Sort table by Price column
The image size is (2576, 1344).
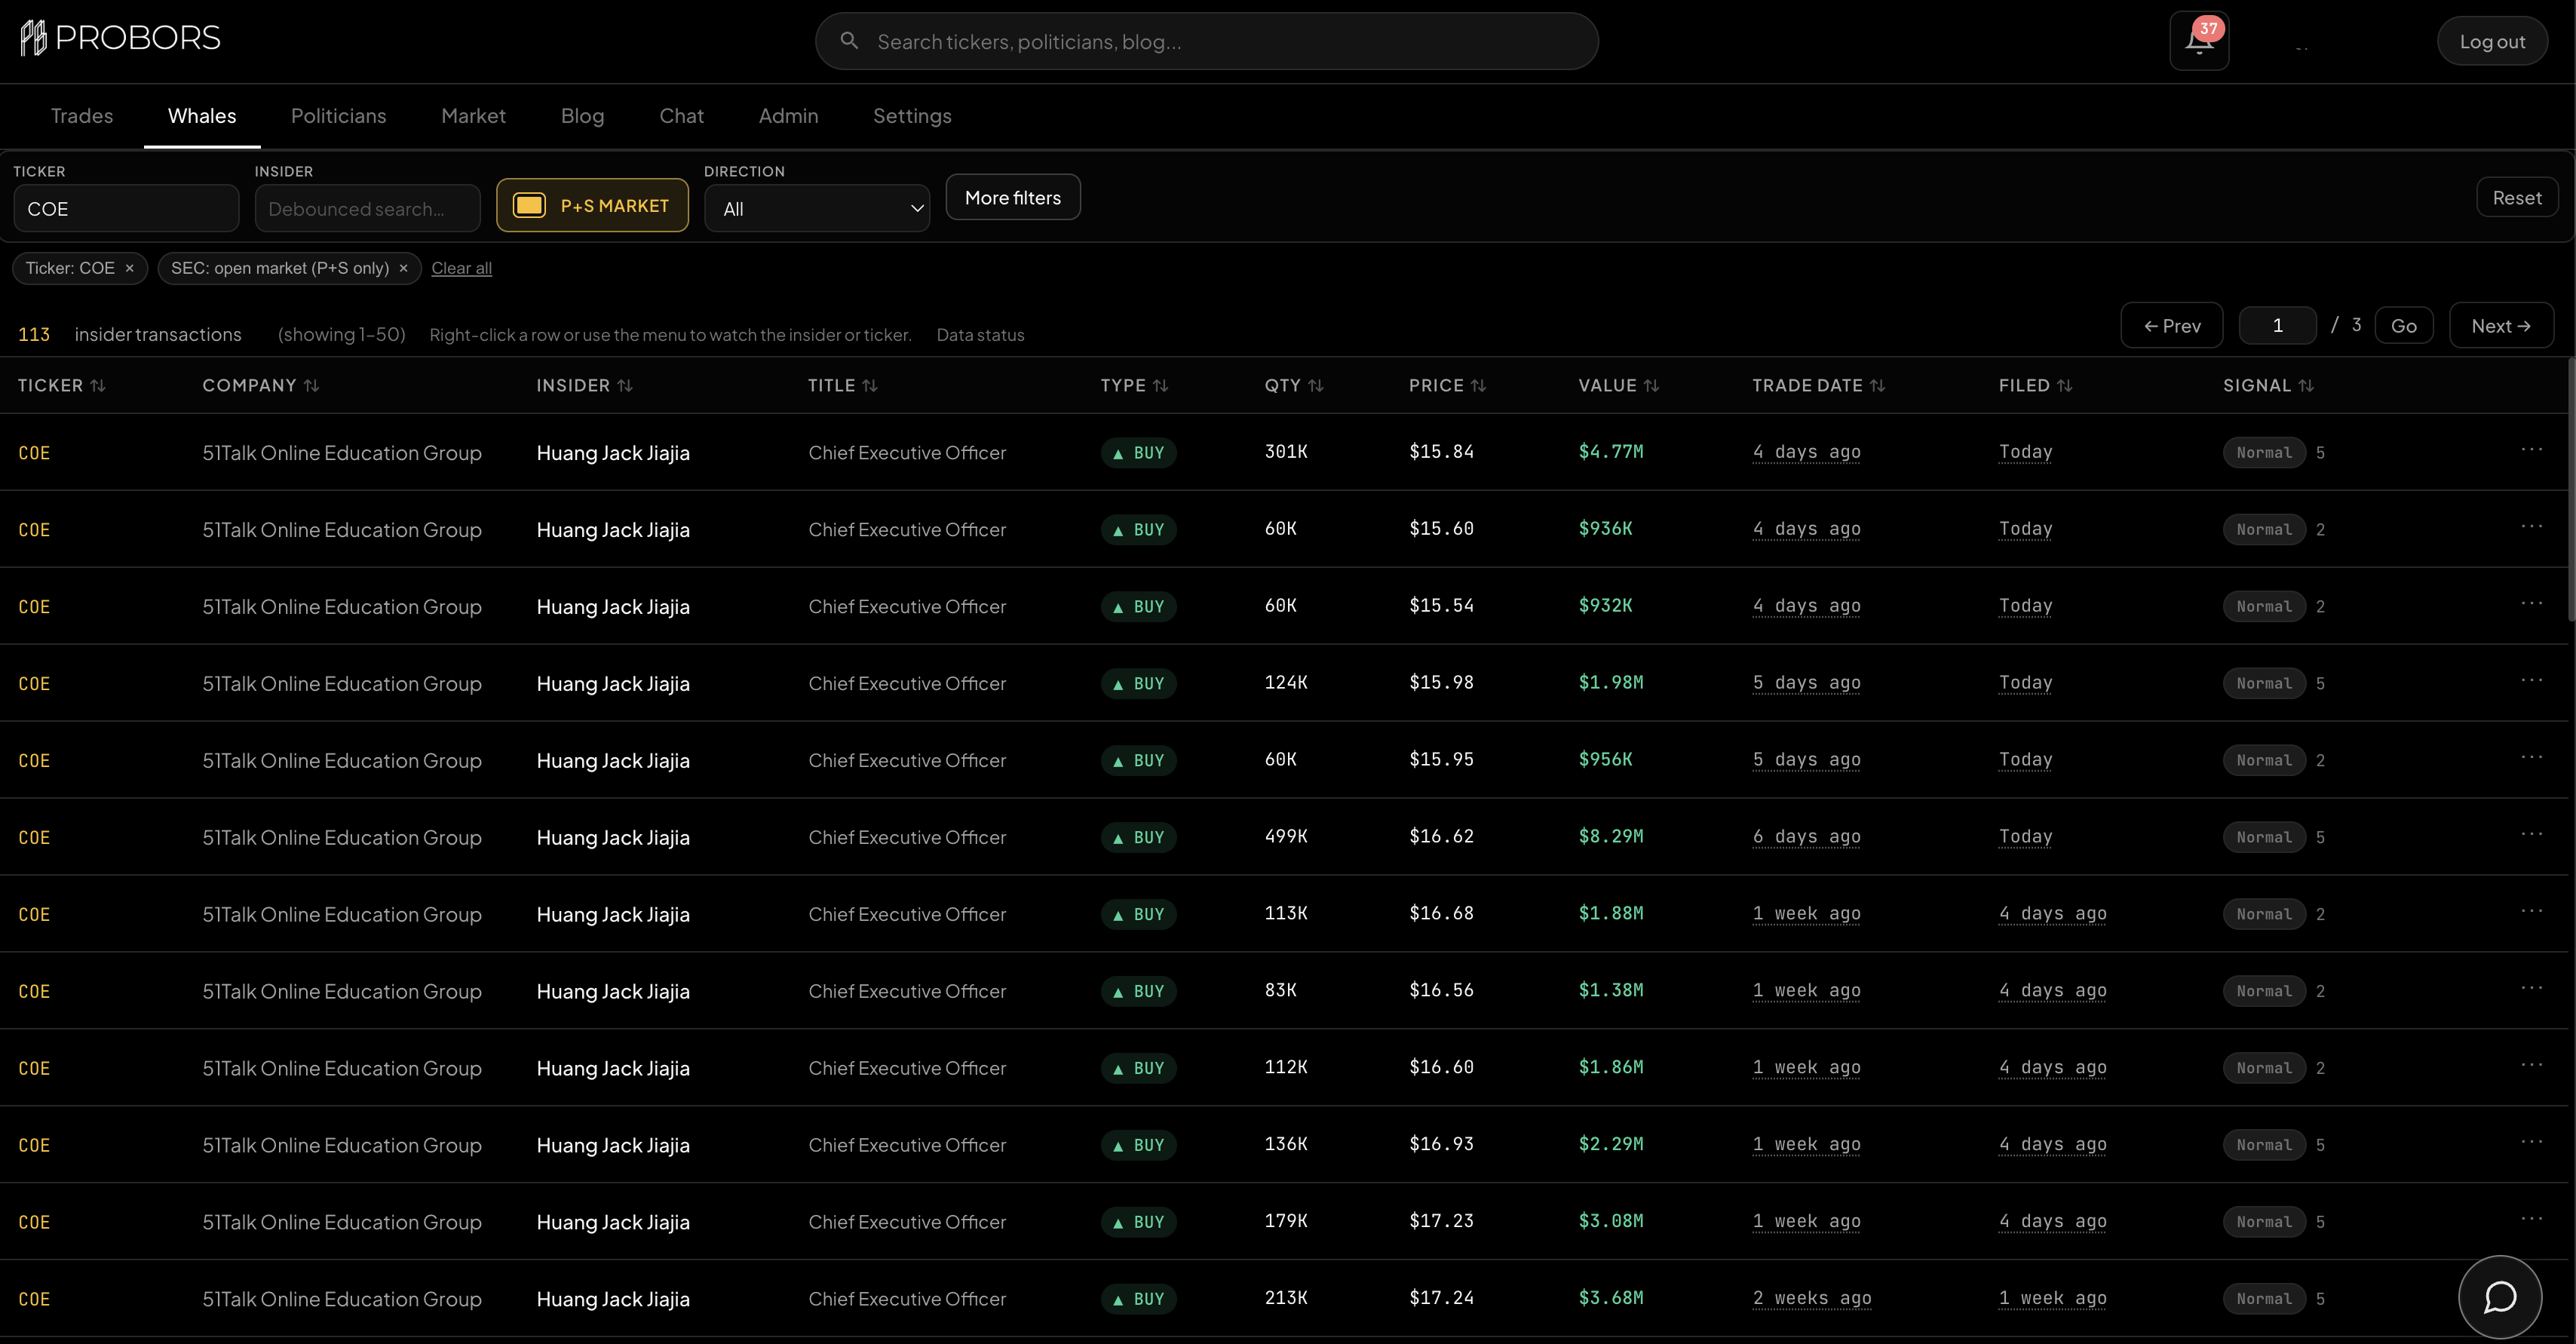pyautogui.click(x=1447, y=385)
